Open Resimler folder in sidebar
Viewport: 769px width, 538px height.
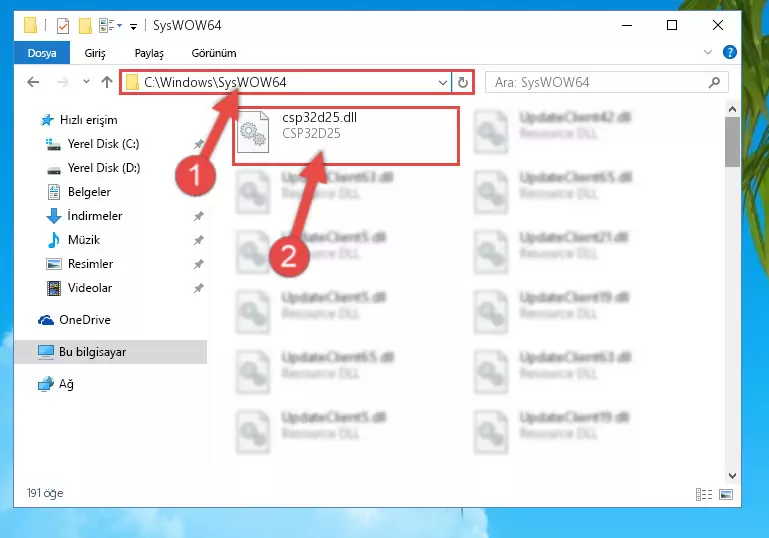[x=90, y=264]
